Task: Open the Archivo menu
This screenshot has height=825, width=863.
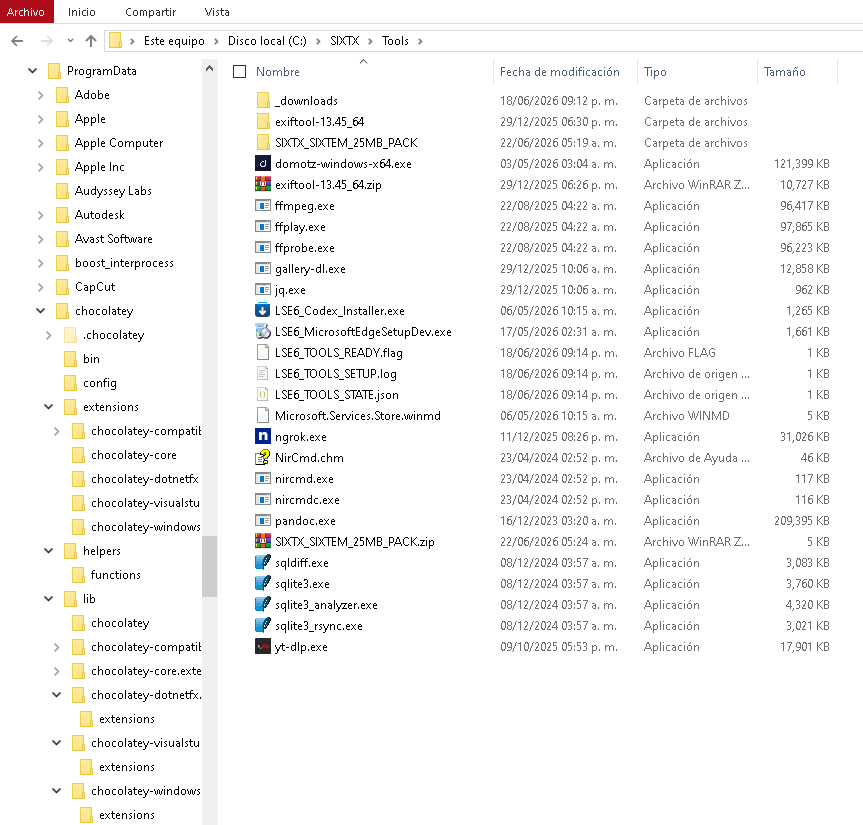Action: [26, 12]
